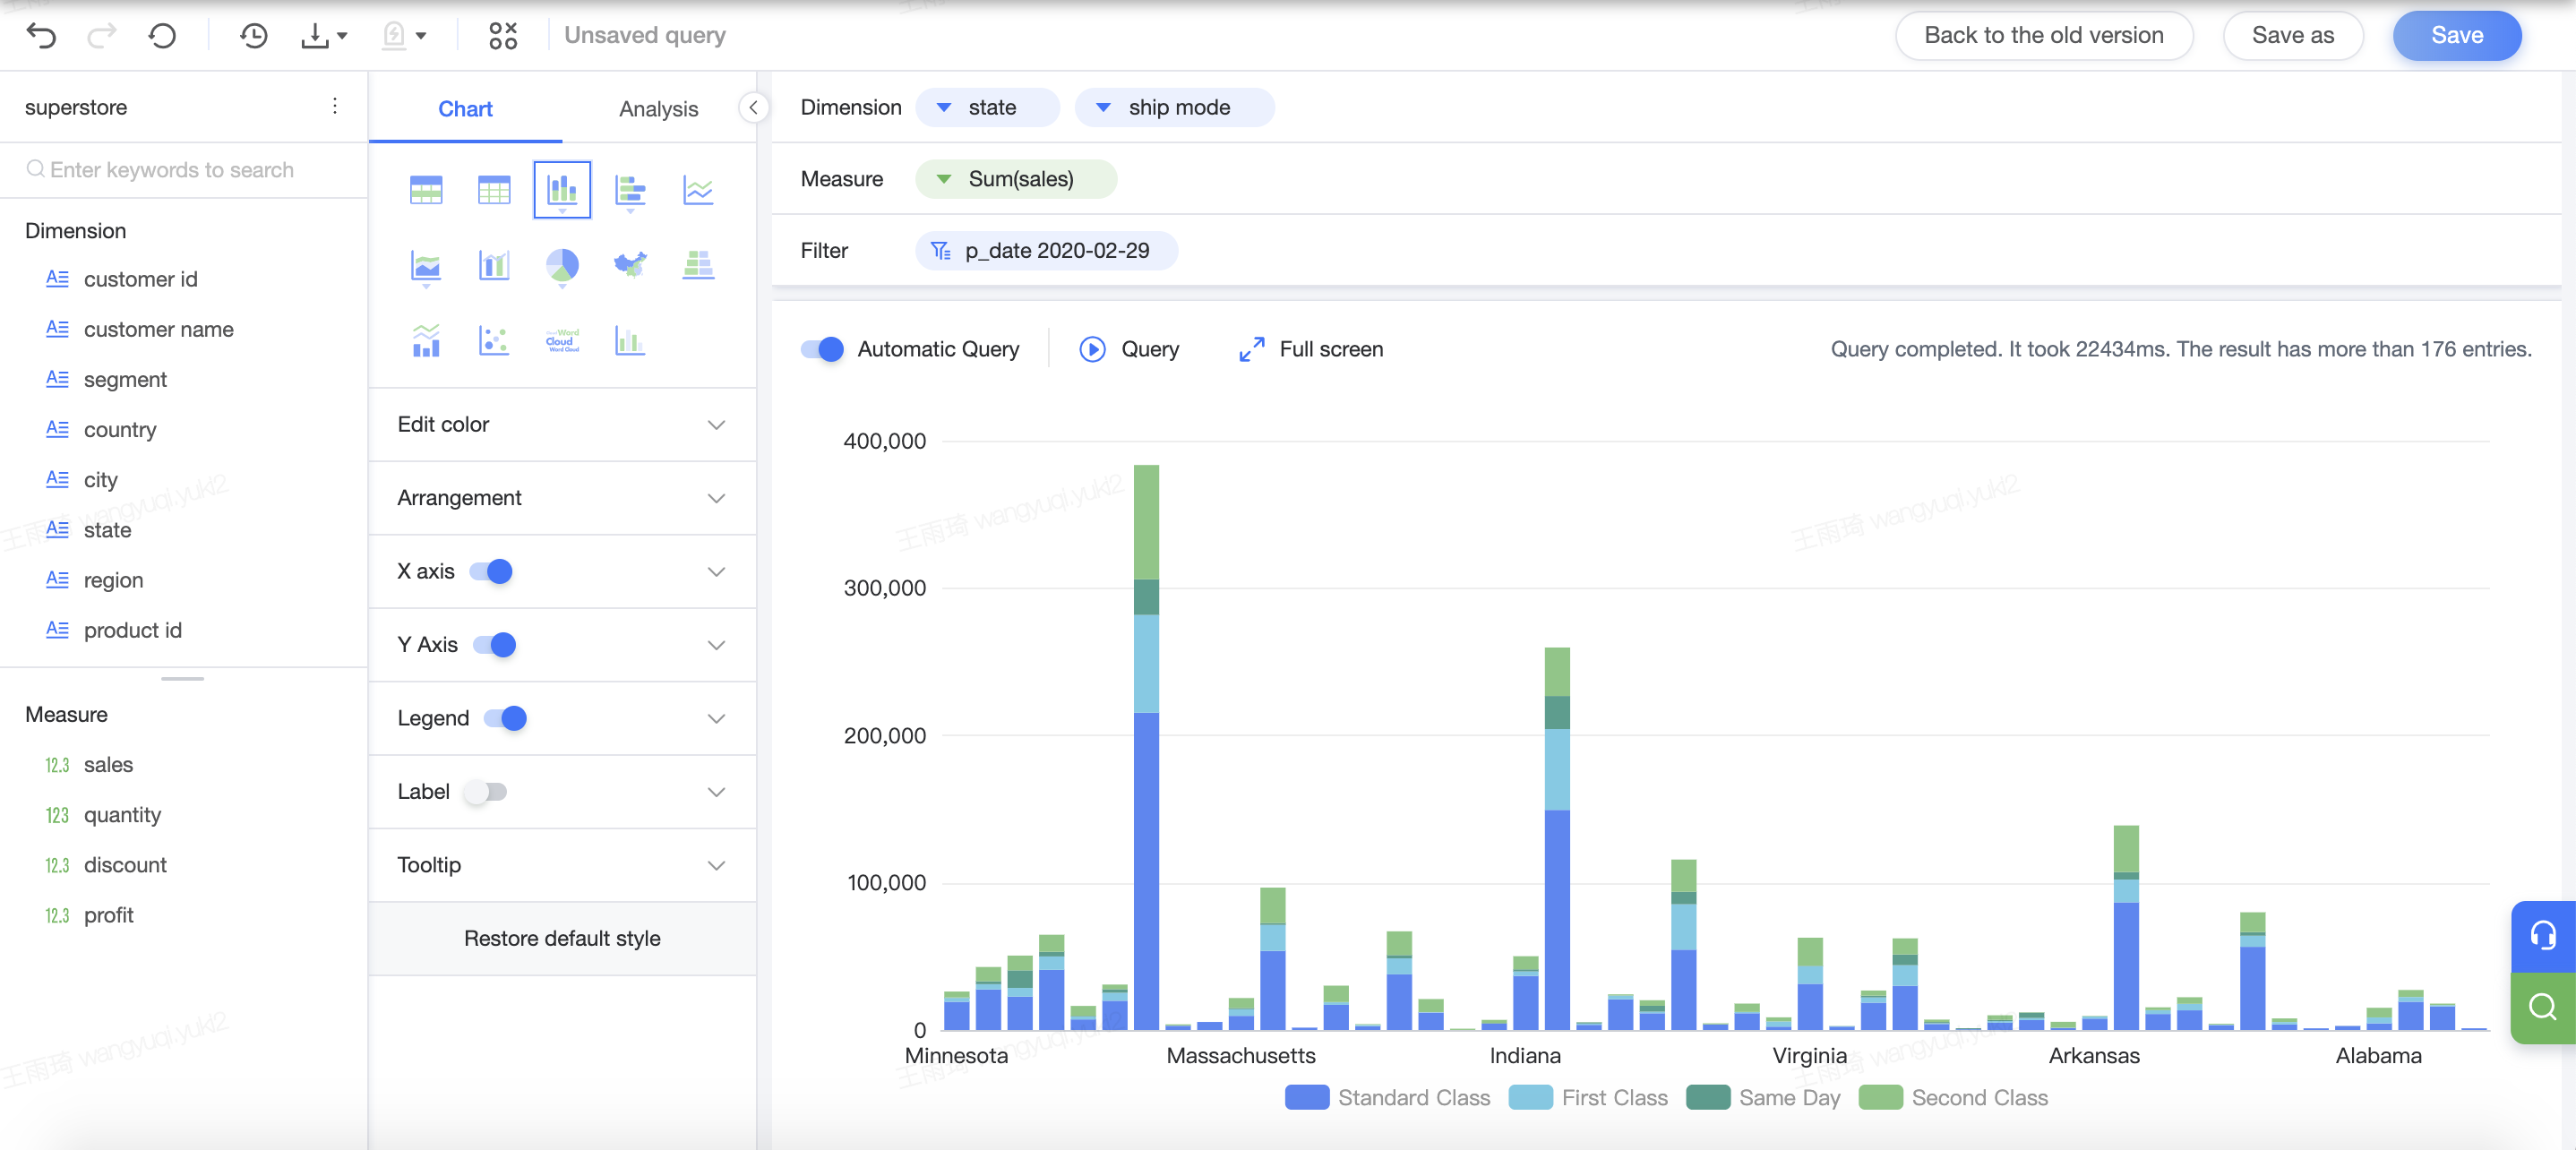This screenshot has width=2576, height=1150.
Task: Click the Second Class legend swatch
Action: [1880, 1097]
